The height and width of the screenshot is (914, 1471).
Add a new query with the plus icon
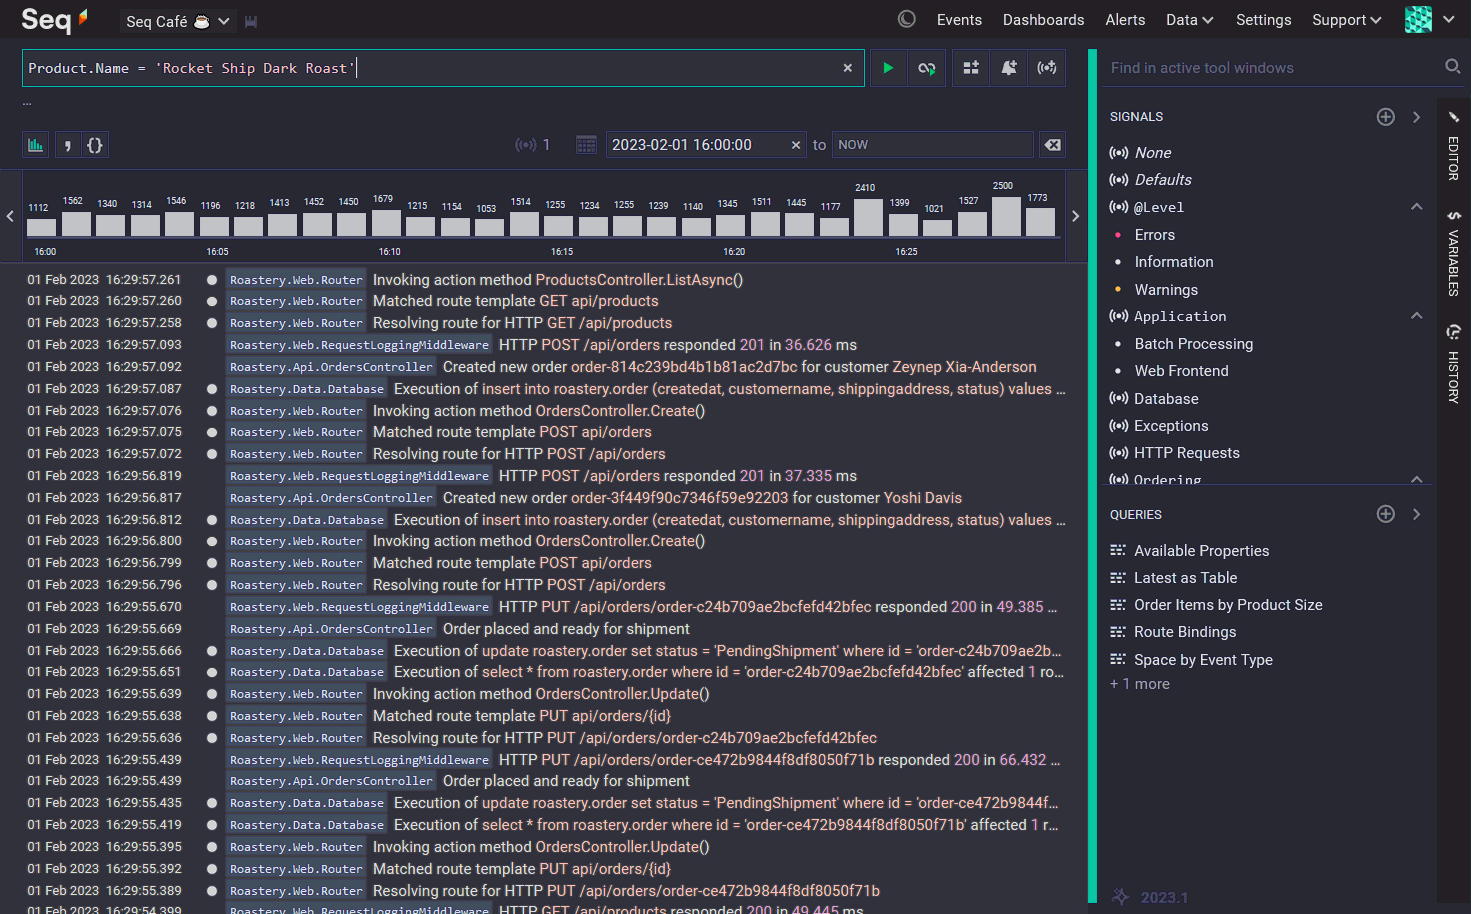1386,514
